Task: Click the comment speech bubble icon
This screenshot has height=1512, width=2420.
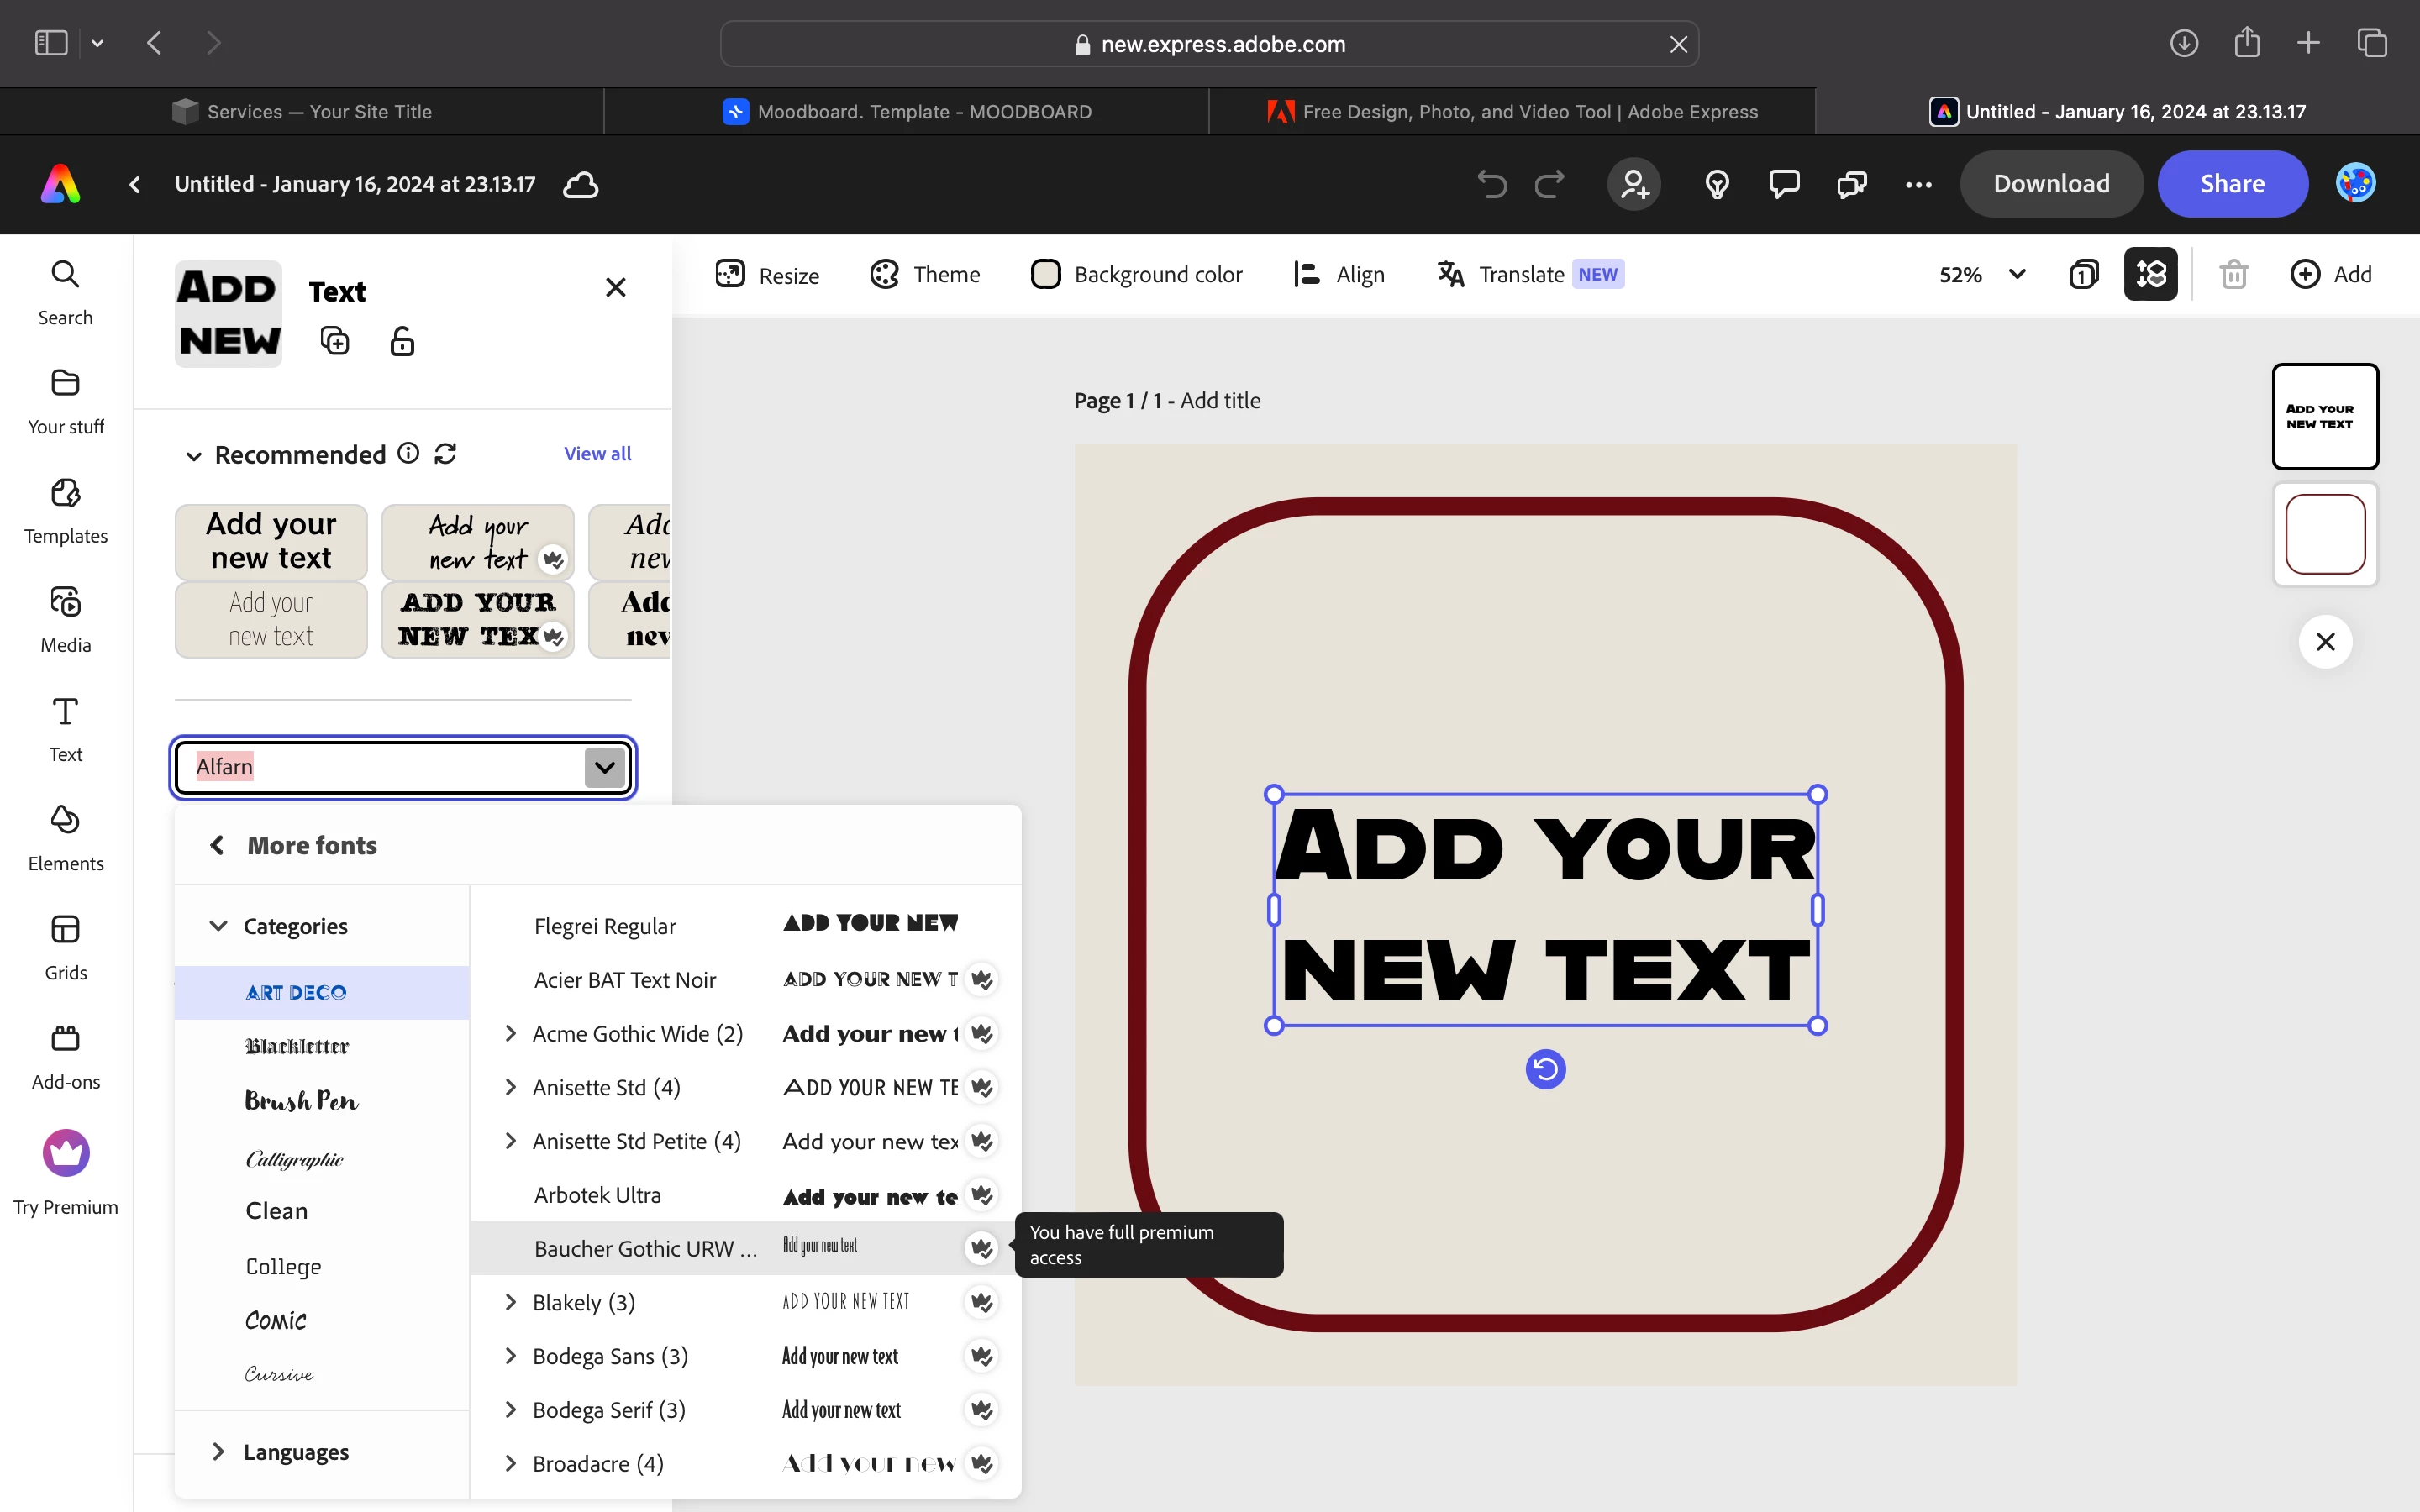Action: coord(1784,184)
